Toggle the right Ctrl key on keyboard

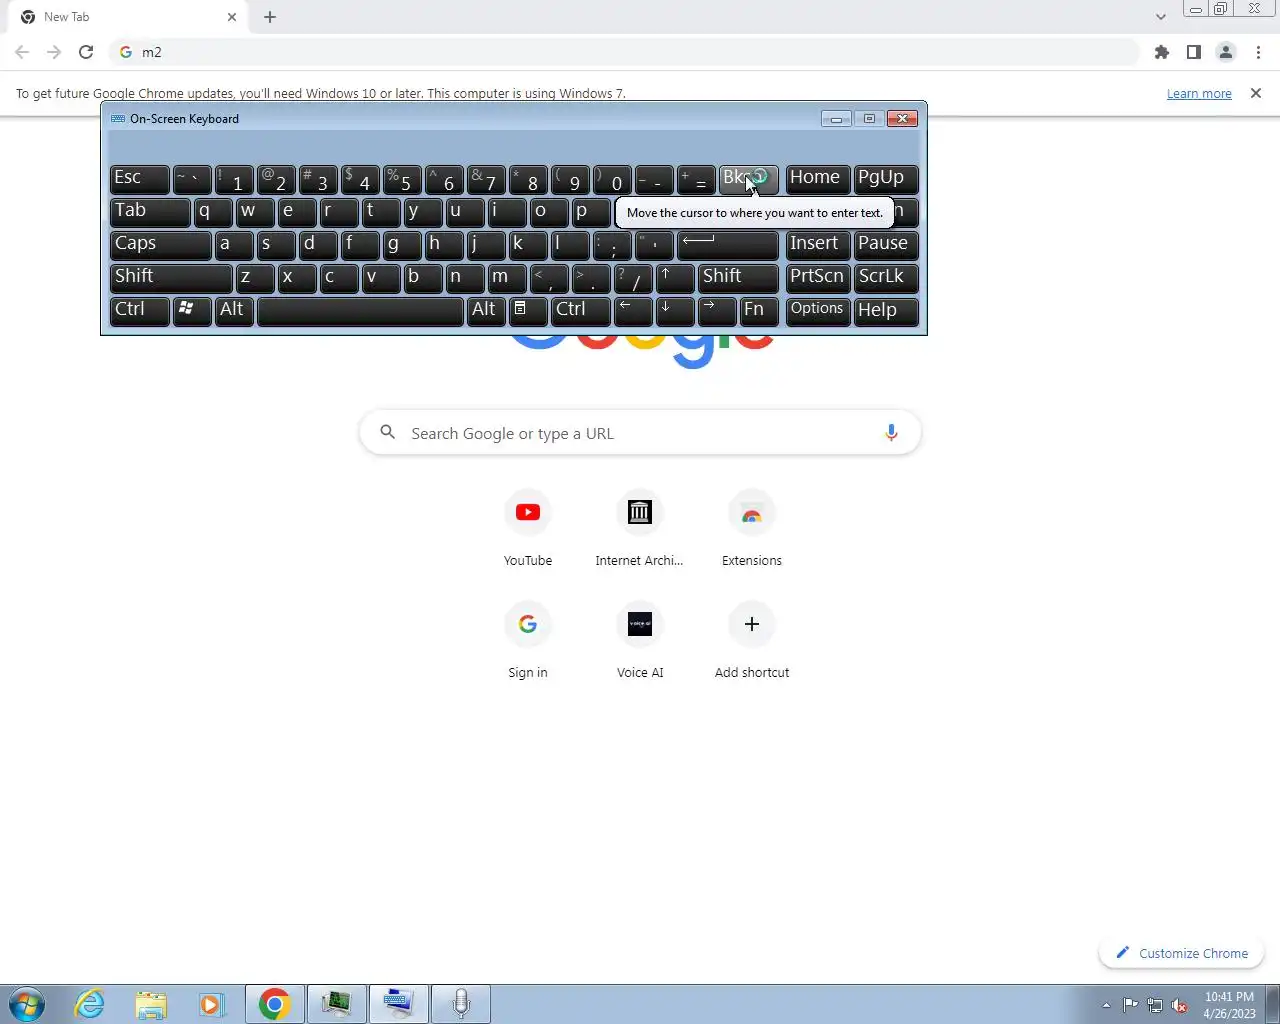(x=580, y=311)
